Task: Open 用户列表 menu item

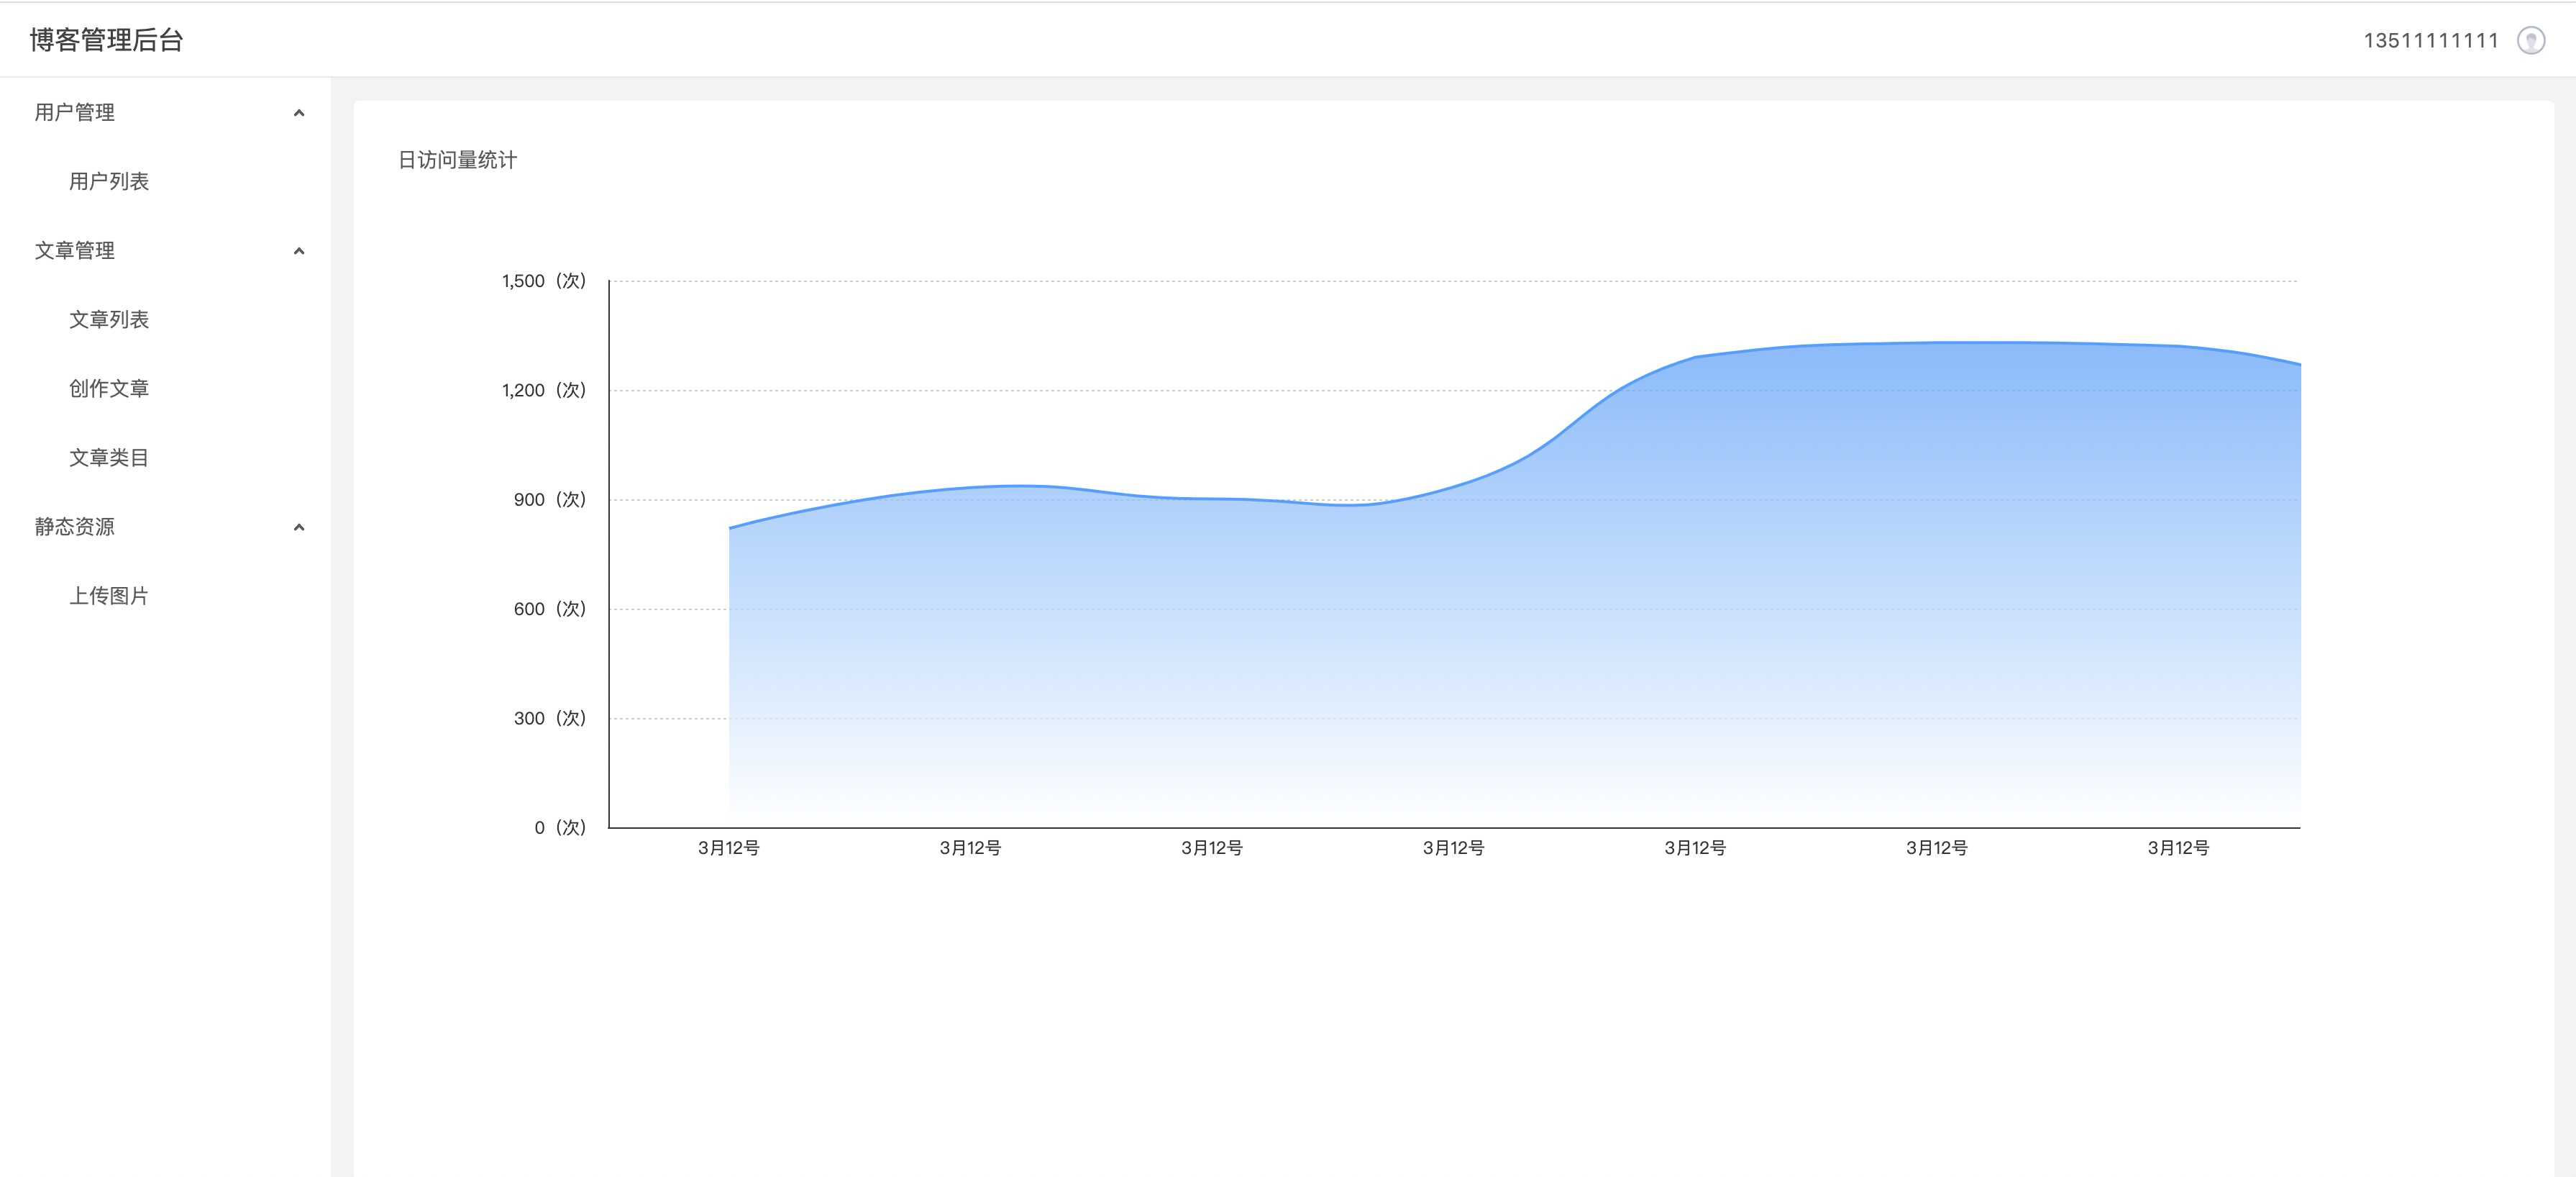Action: pos(165,181)
